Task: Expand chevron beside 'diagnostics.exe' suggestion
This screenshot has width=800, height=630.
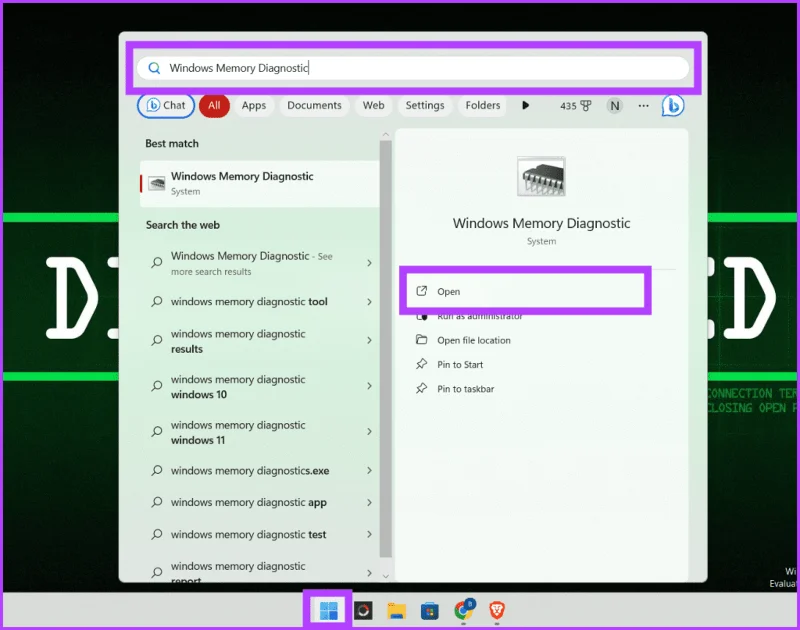Action: click(x=369, y=470)
